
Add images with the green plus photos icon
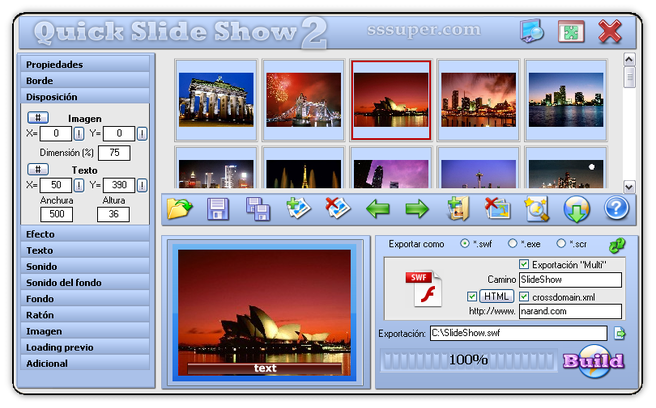[298, 208]
